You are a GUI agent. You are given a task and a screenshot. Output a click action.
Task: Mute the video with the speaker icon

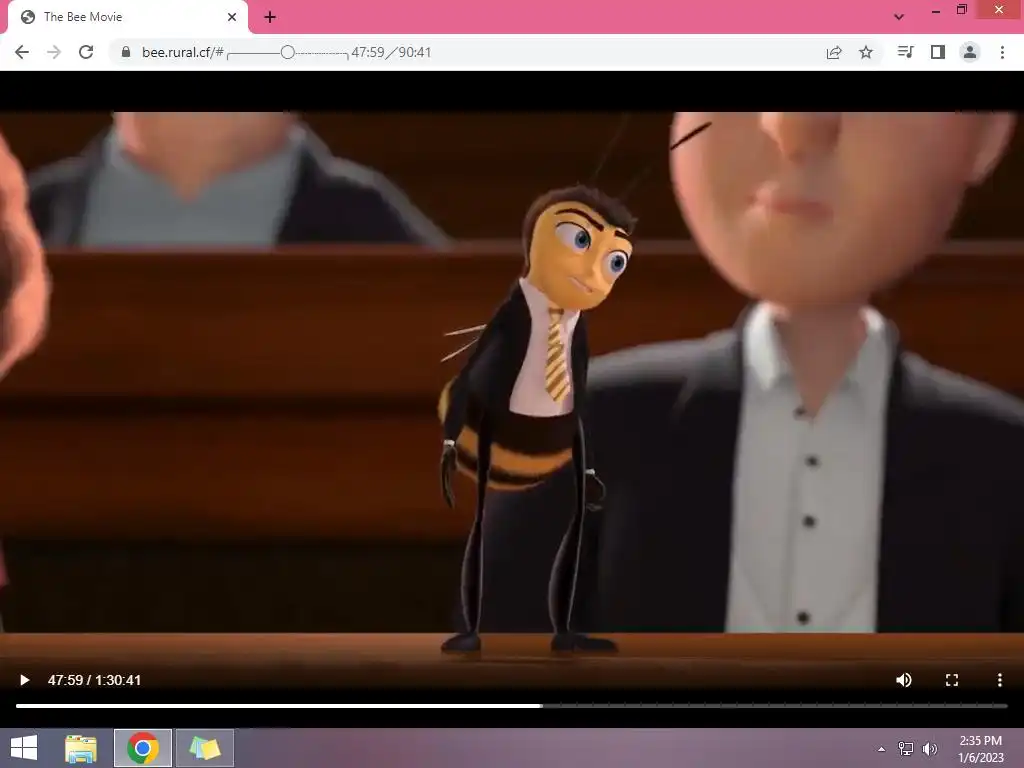pos(904,680)
